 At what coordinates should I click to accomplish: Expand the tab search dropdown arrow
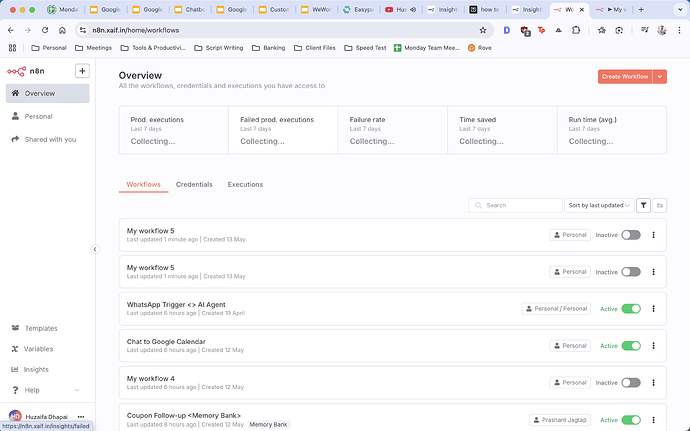click(x=680, y=9)
